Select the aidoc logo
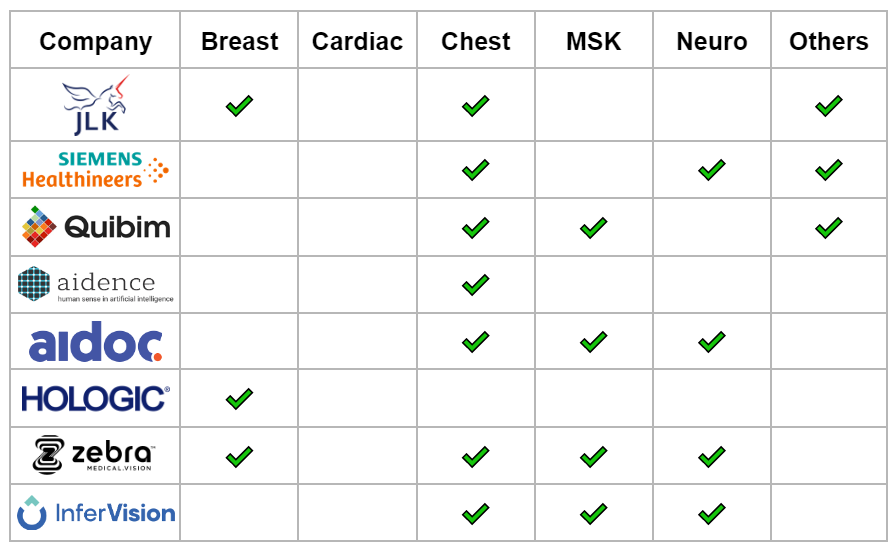The height and width of the screenshot is (551, 895). [x=95, y=343]
